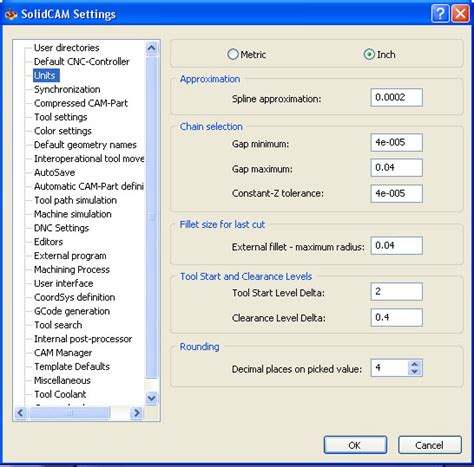Click the horizontal scrollbar thumb in tree
This screenshot has height=467, width=474.
click(x=70, y=413)
